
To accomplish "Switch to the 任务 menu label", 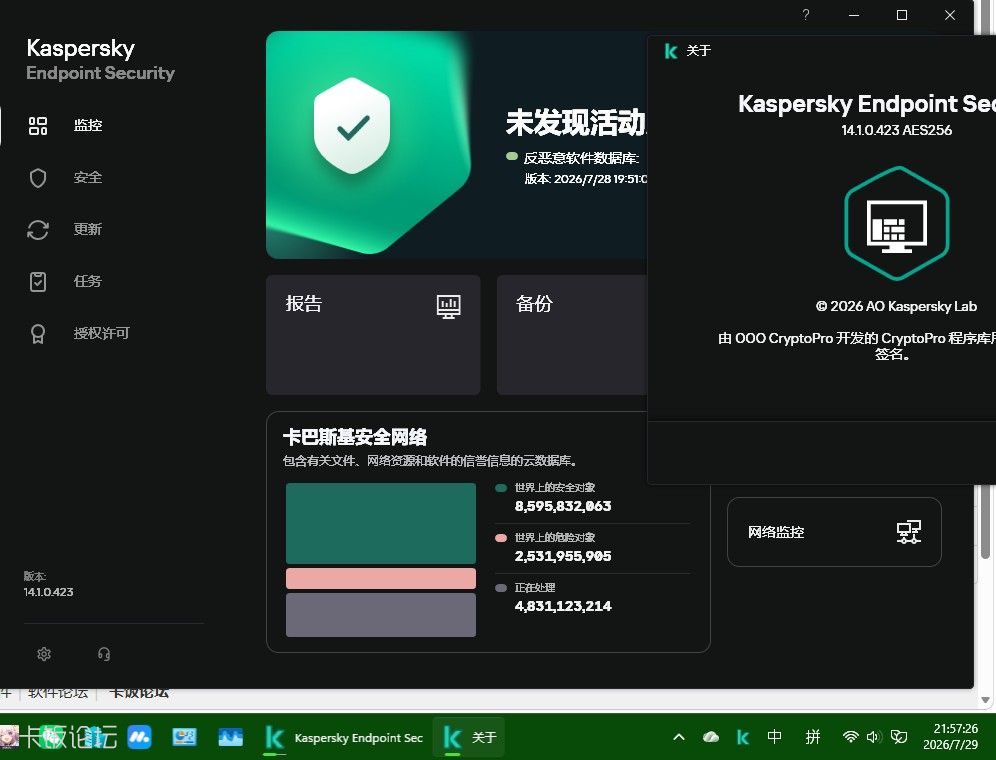I will [88, 281].
